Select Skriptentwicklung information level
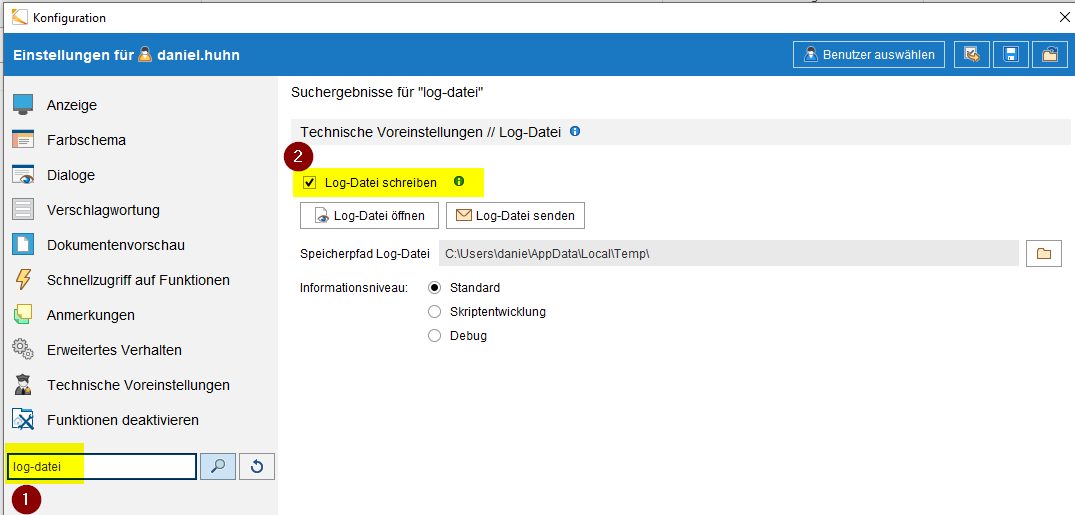 434,311
